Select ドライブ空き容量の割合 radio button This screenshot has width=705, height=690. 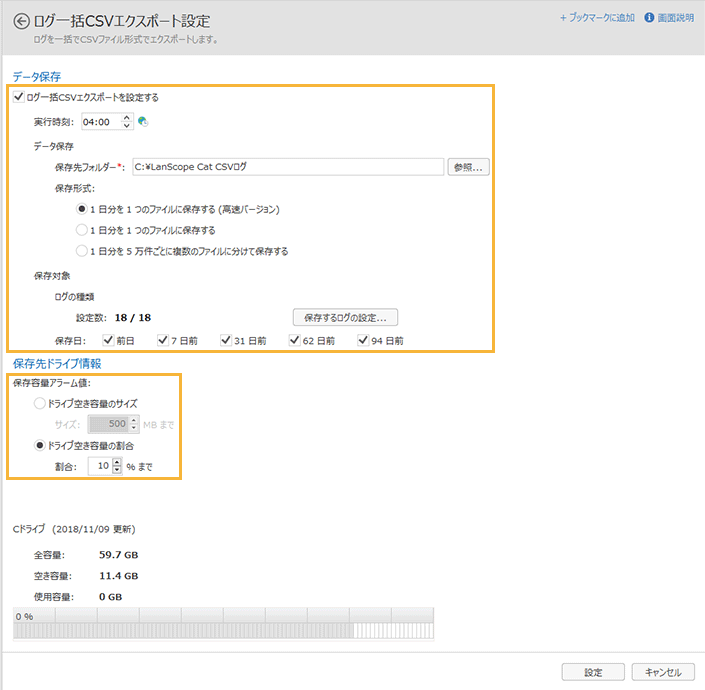pos(40,445)
